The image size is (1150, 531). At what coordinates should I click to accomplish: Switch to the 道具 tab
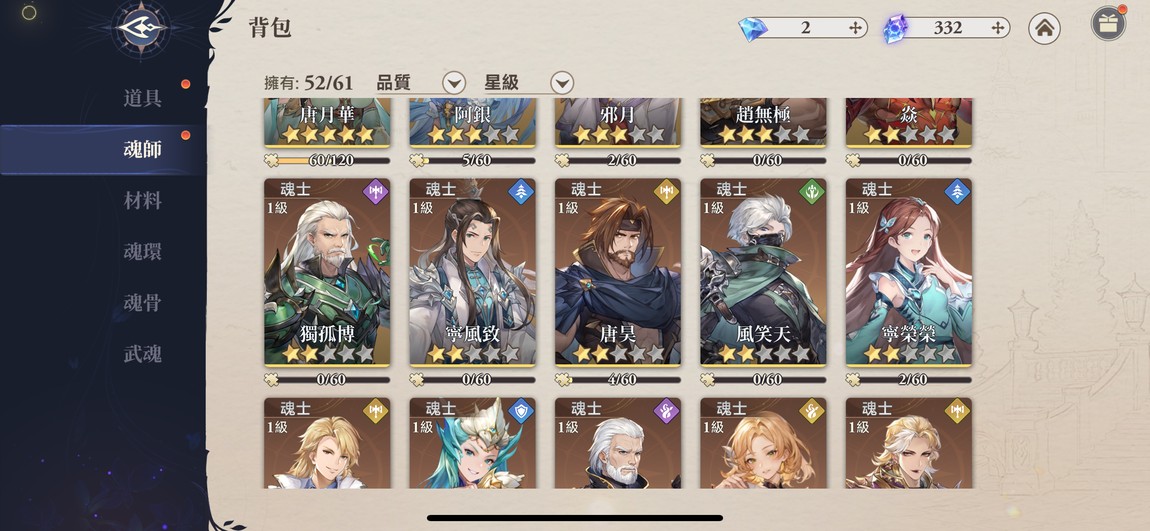(142, 98)
